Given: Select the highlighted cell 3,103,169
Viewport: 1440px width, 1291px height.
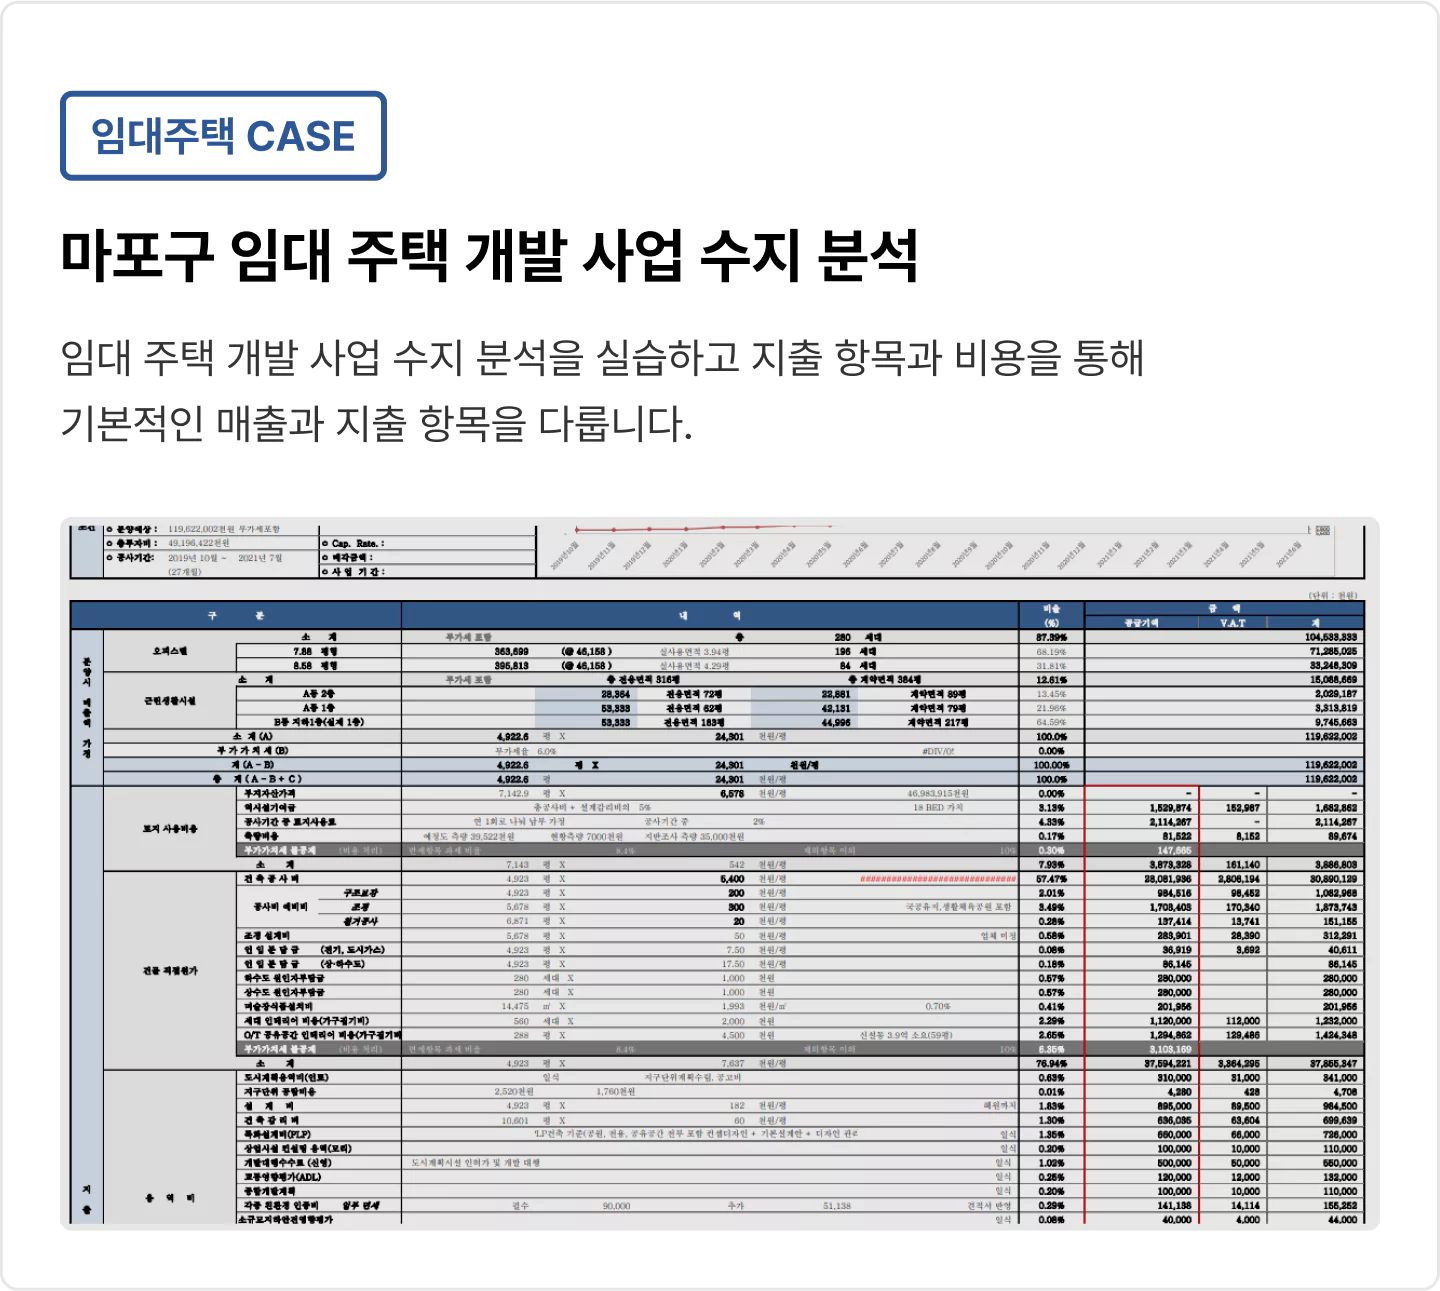Looking at the screenshot, I should click(x=1170, y=1049).
